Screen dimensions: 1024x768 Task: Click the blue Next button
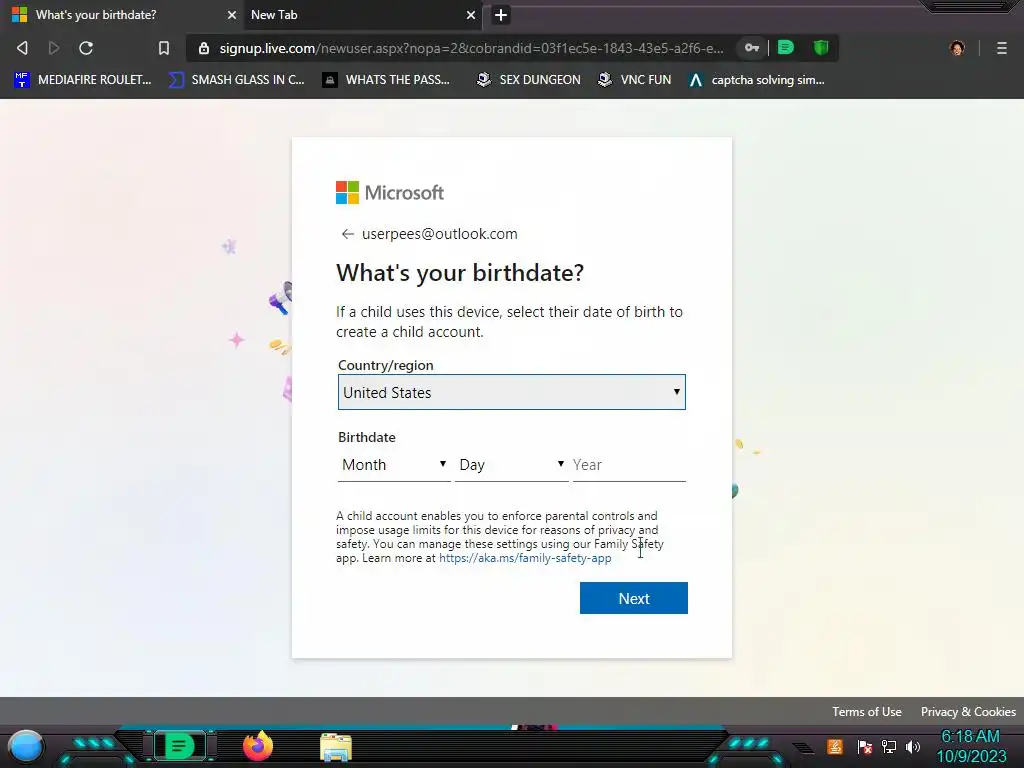633,598
